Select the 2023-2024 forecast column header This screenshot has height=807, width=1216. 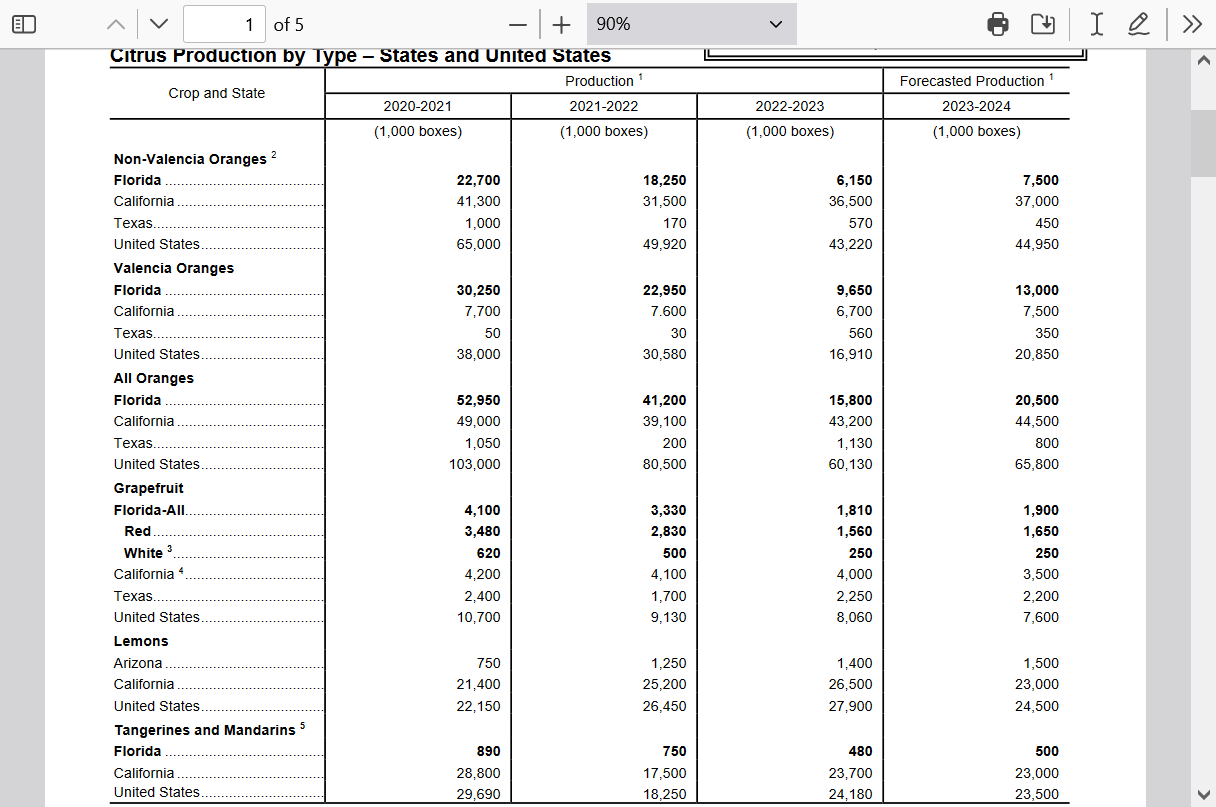click(x=976, y=106)
